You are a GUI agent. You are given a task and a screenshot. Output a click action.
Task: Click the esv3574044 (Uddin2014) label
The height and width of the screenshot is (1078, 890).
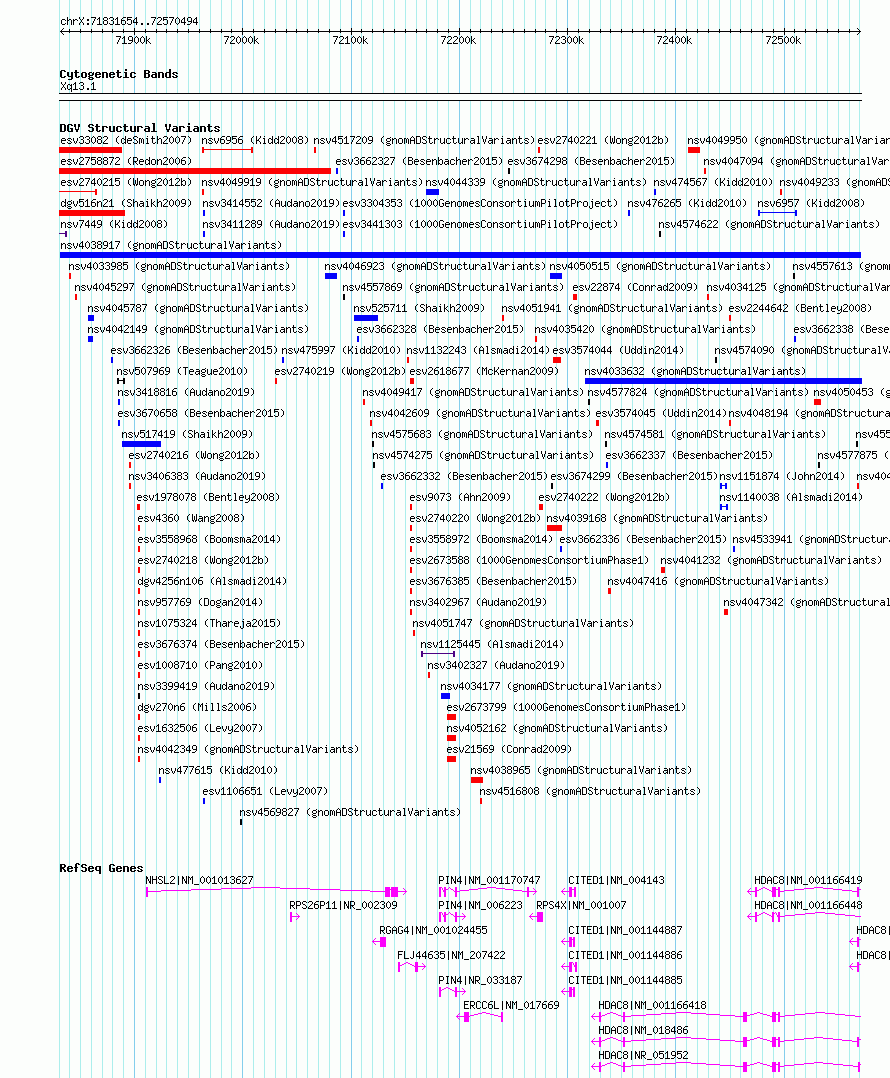(619, 350)
